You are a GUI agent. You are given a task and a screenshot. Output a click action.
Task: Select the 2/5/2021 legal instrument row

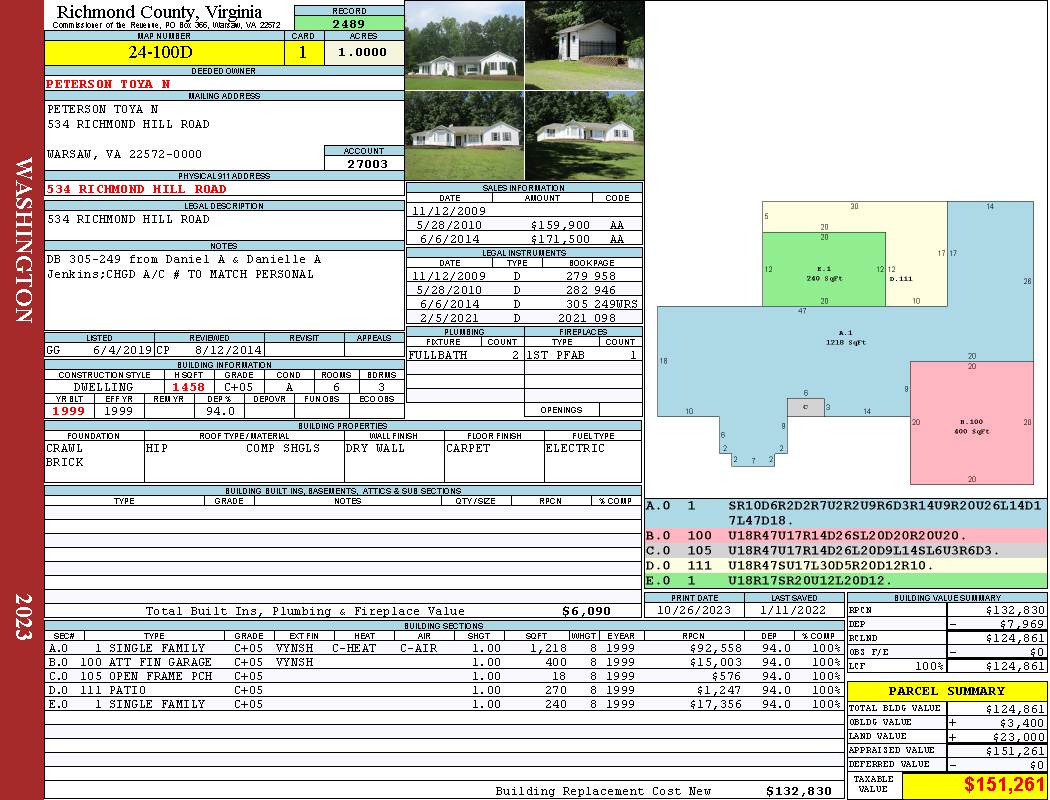tap(524, 318)
